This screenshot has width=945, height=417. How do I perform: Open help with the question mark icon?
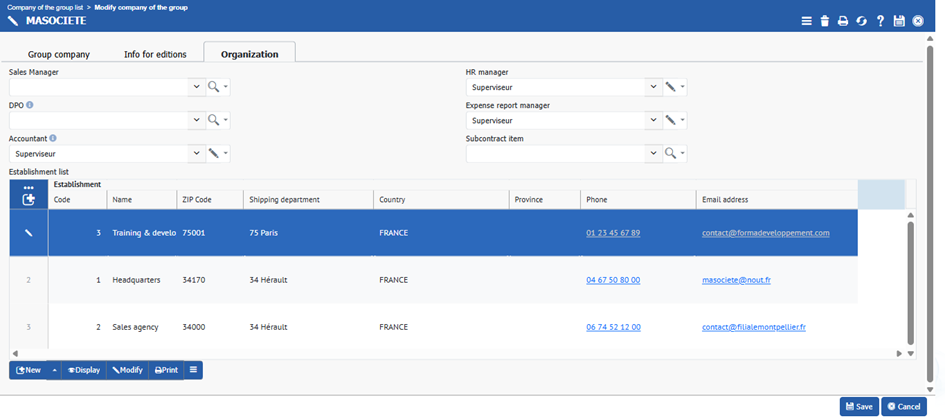pyautogui.click(x=880, y=20)
